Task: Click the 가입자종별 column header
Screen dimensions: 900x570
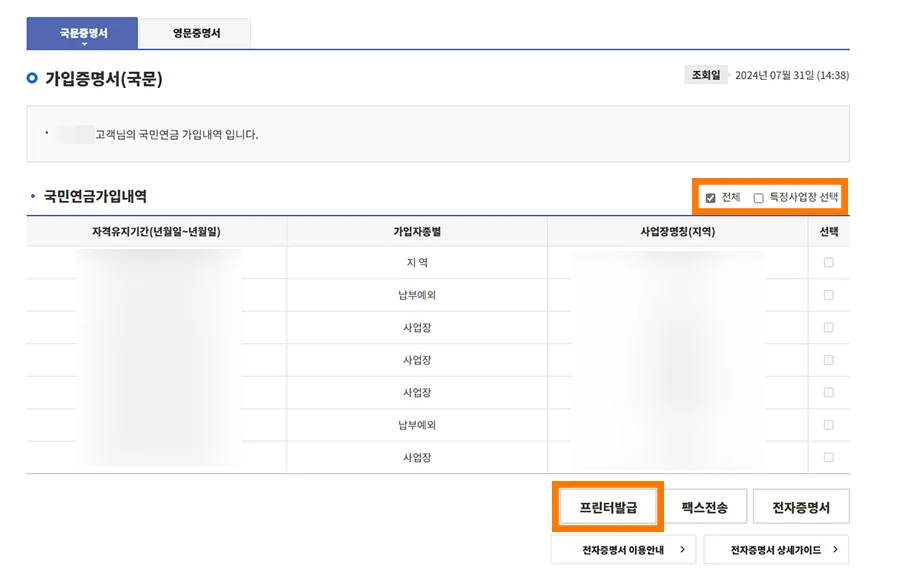Action: click(417, 232)
